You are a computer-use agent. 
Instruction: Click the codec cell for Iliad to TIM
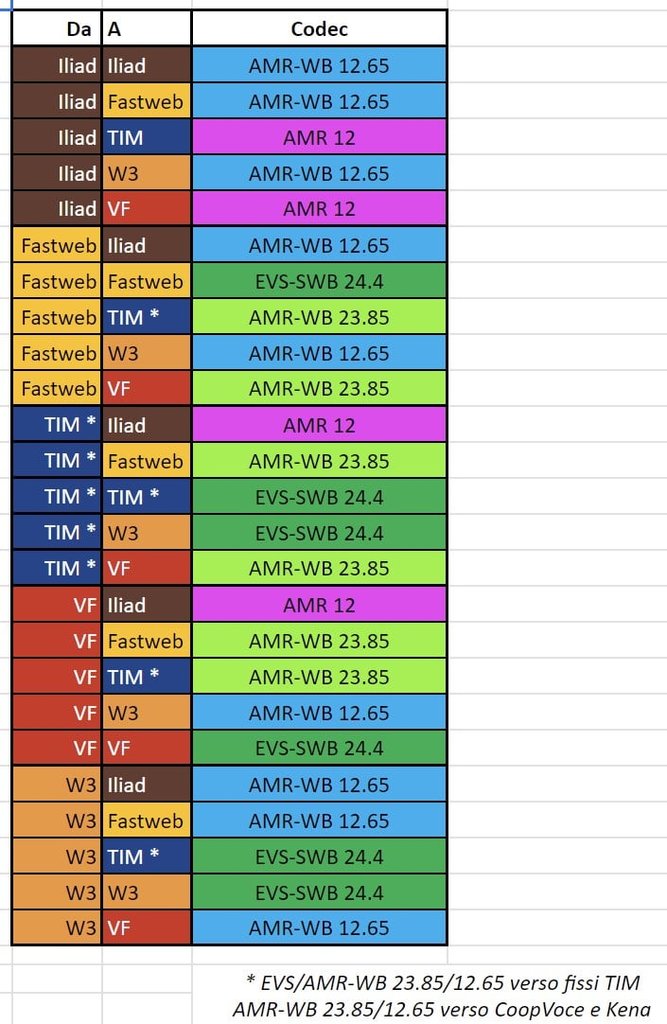(319, 137)
